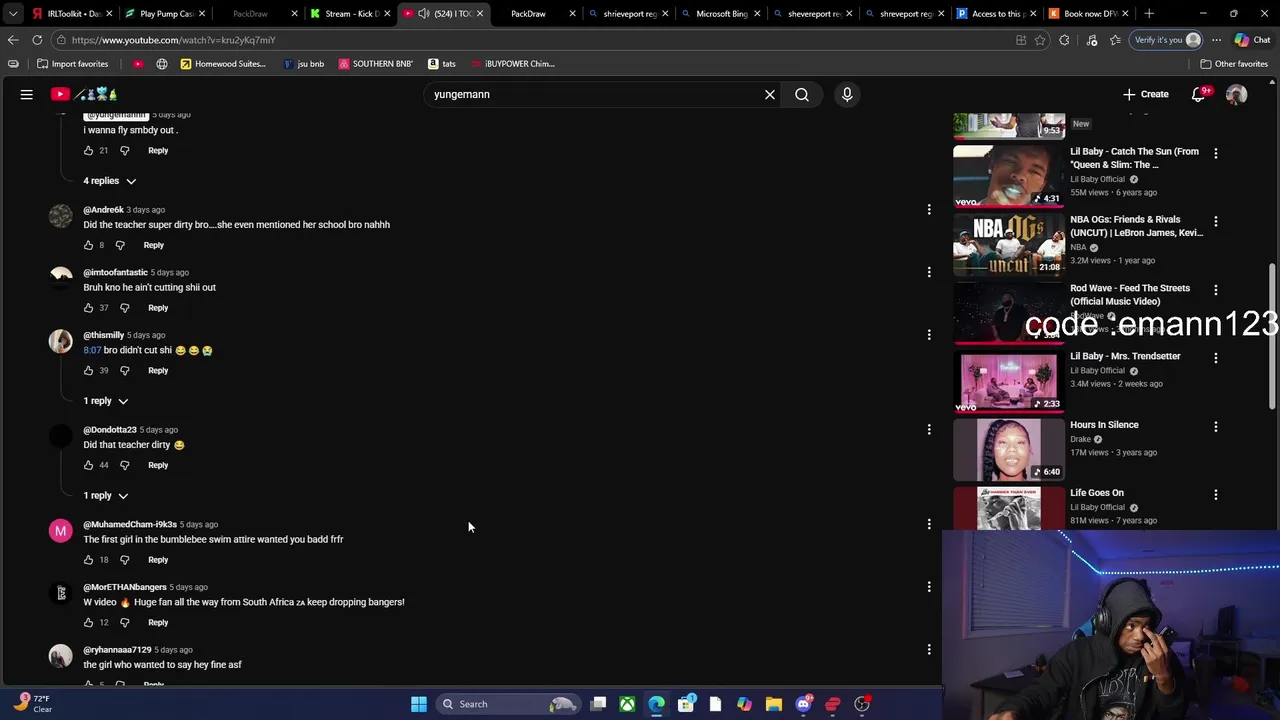Expand 1 reply under @thismilly comment
Image resolution: width=1280 pixels, height=720 pixels.
(106, 401)
